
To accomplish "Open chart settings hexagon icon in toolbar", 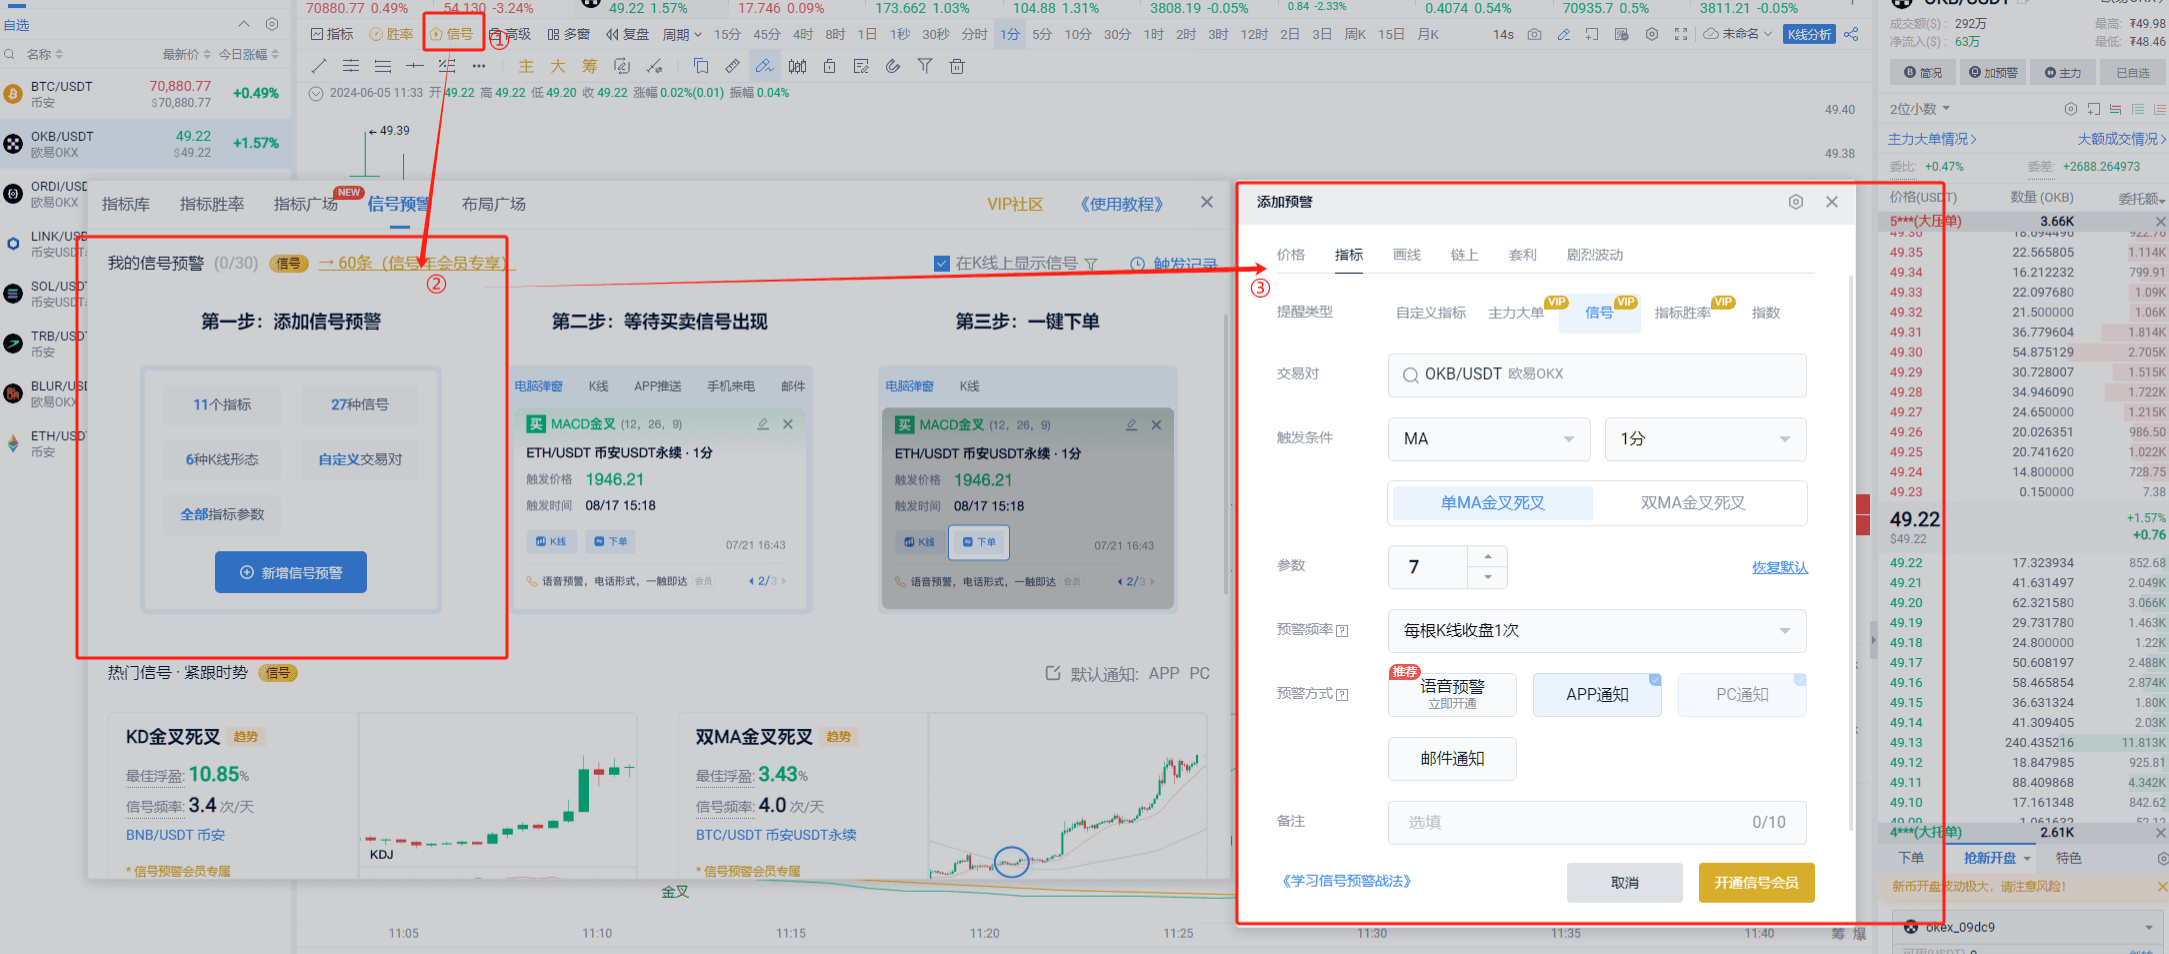I will click(1652, 34).
